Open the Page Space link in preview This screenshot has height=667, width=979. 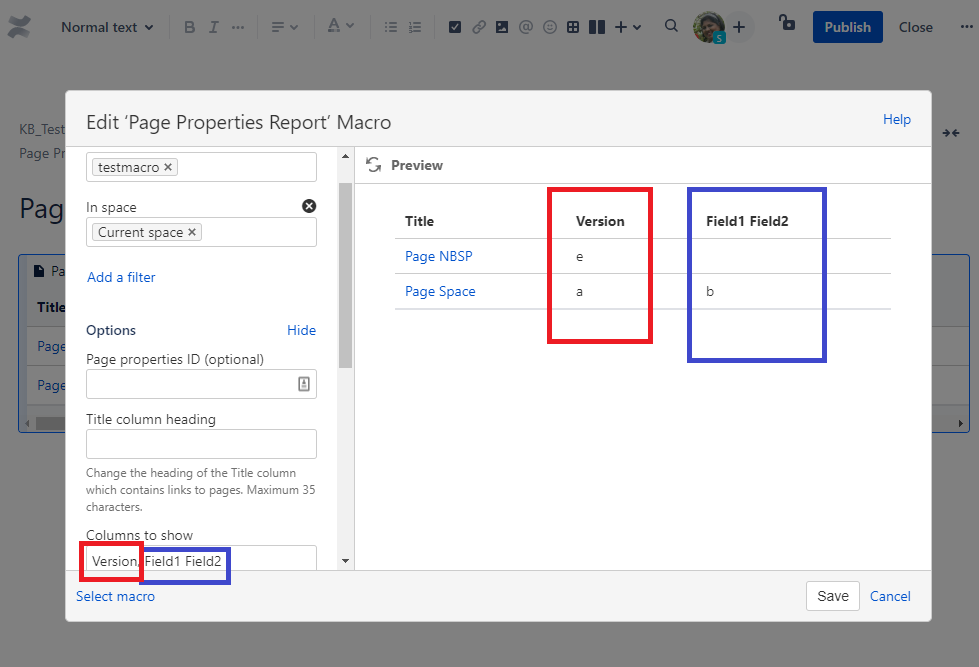(440, 291)
